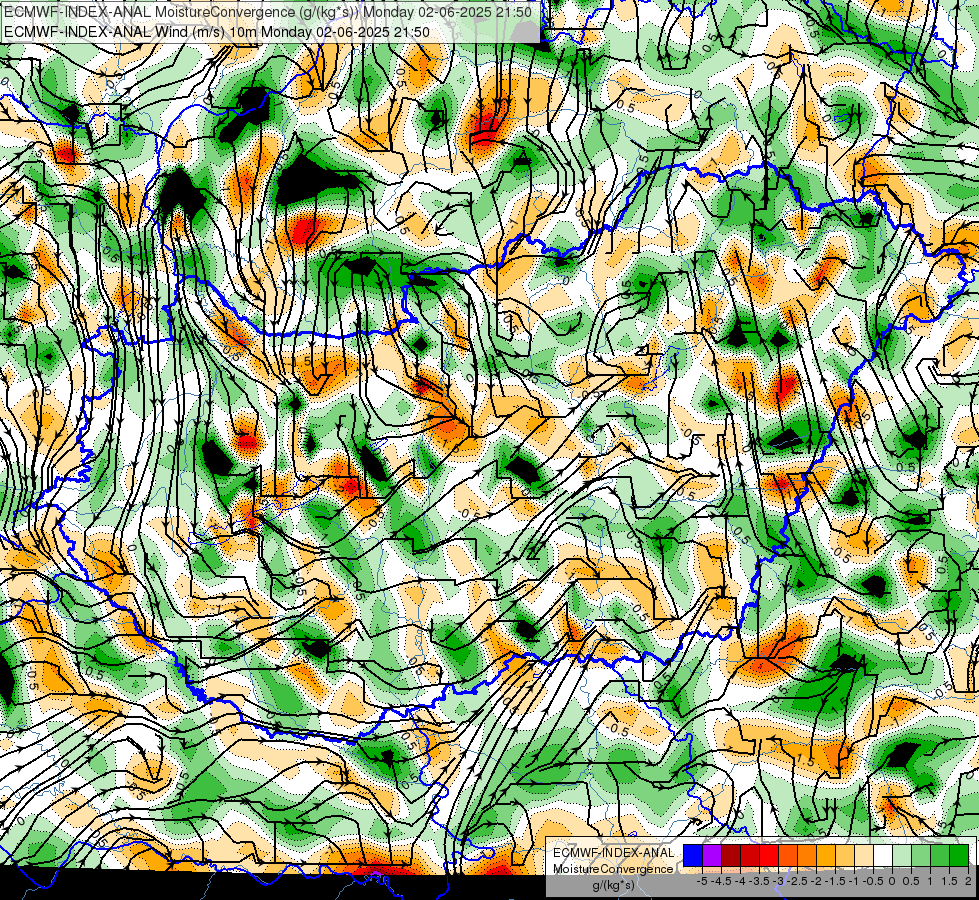Select the legend tick label '-2.5'
The image size is (979, 900).
tap(797, 881)
